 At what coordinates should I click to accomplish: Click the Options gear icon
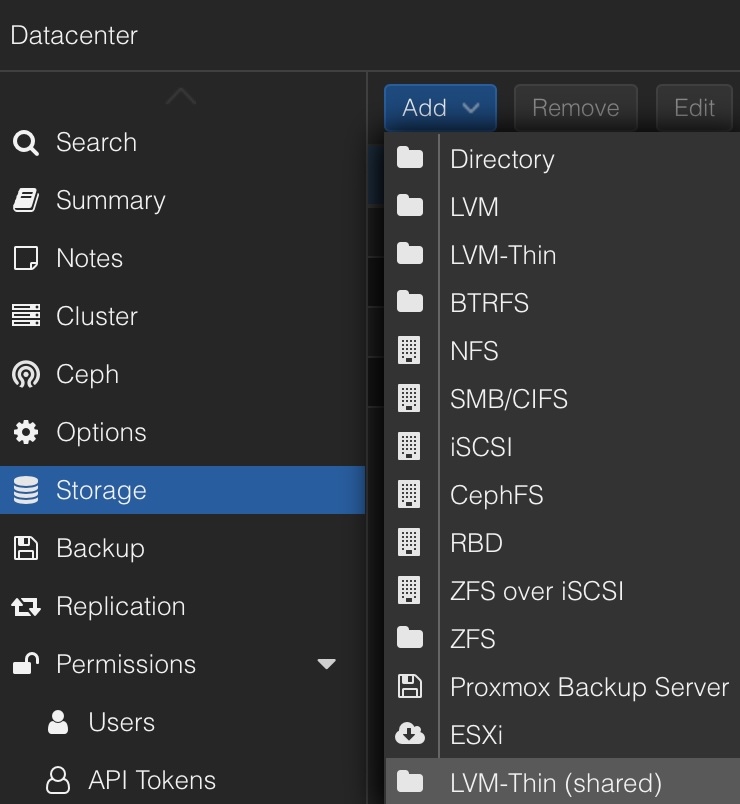tap(26, 432)
